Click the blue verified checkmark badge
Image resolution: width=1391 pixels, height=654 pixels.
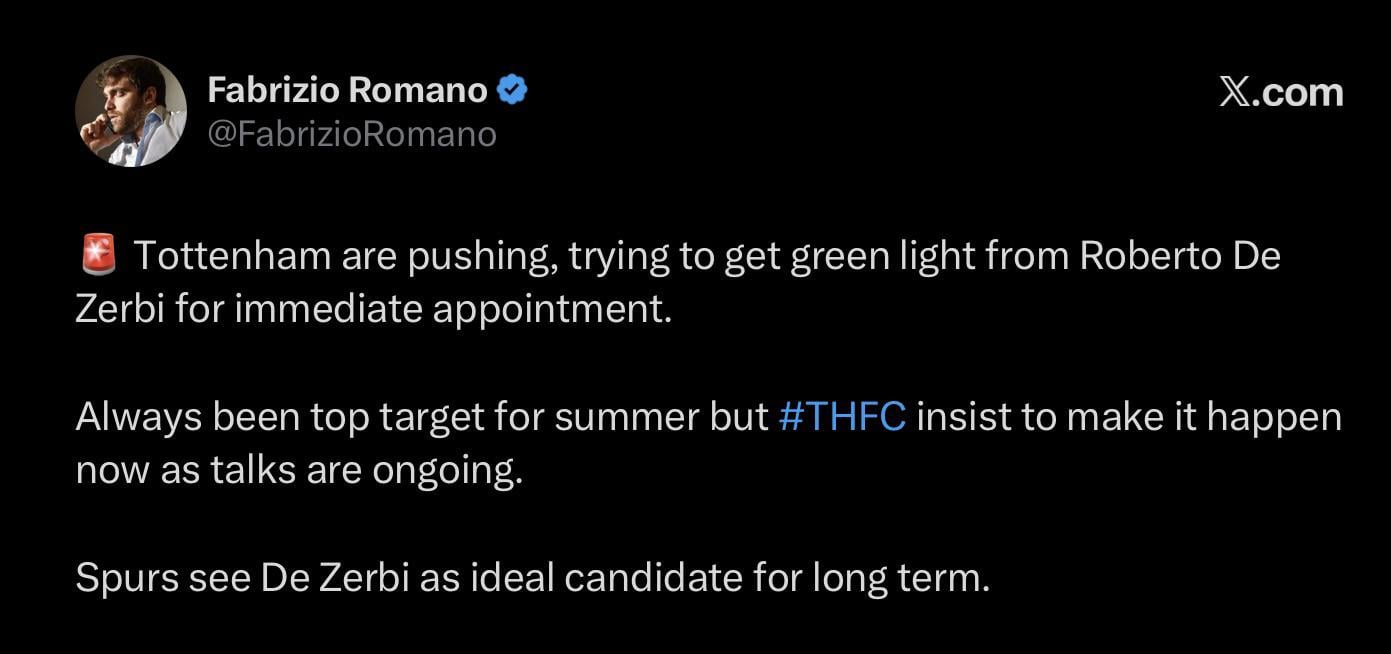(512, 91)
